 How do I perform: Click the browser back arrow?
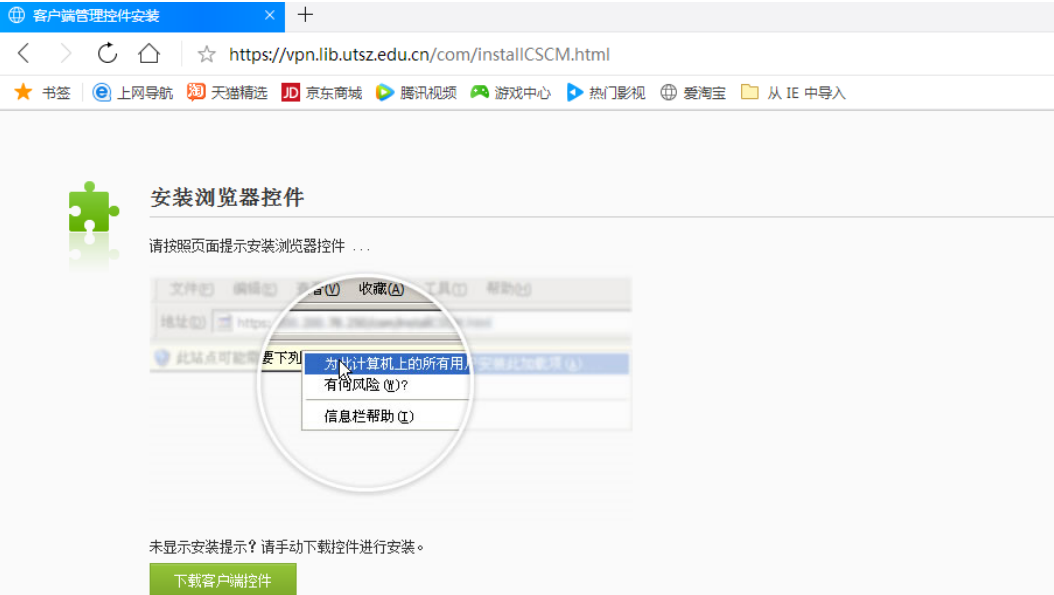tap(24, 54)
